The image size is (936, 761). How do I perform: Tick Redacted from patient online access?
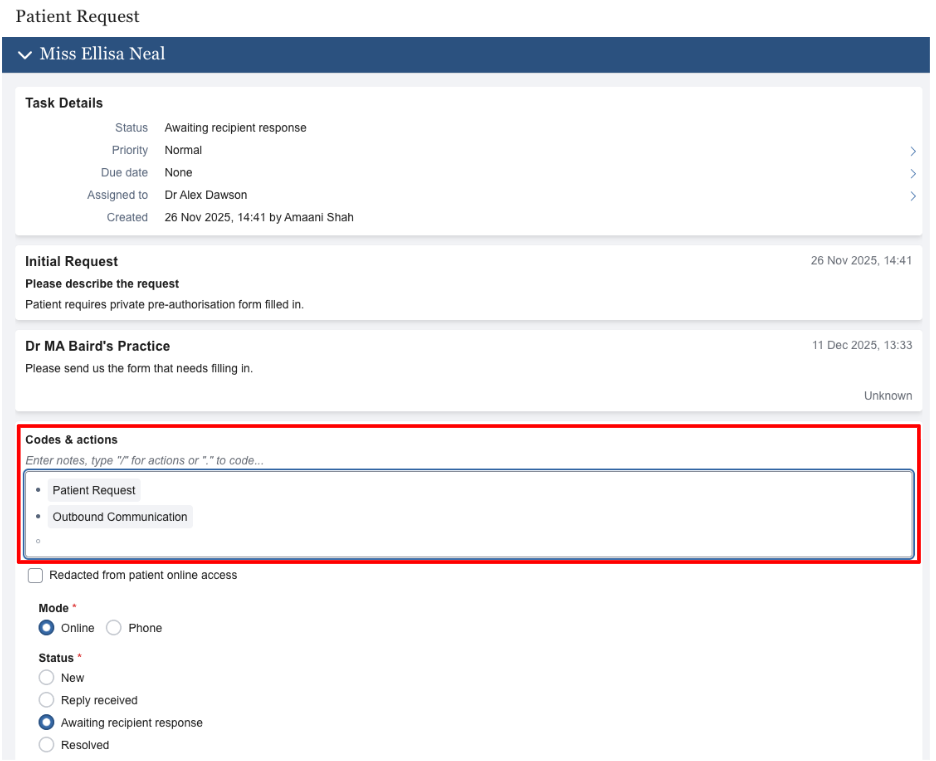click(36, 576)
